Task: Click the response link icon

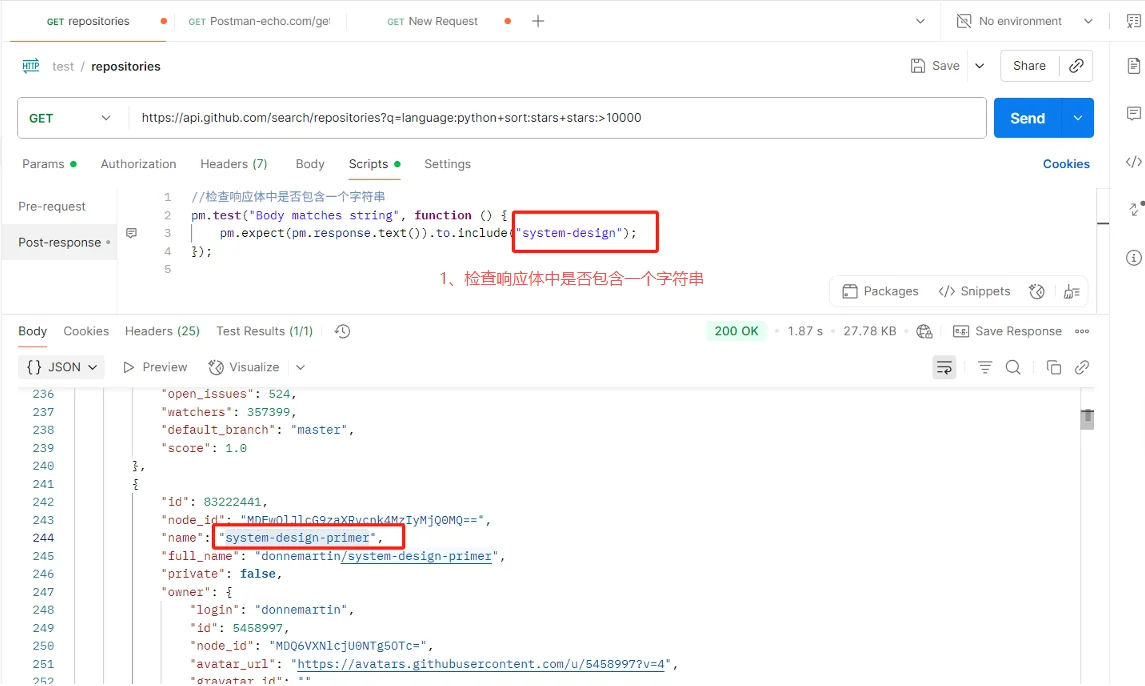Action: (1082, 367)
